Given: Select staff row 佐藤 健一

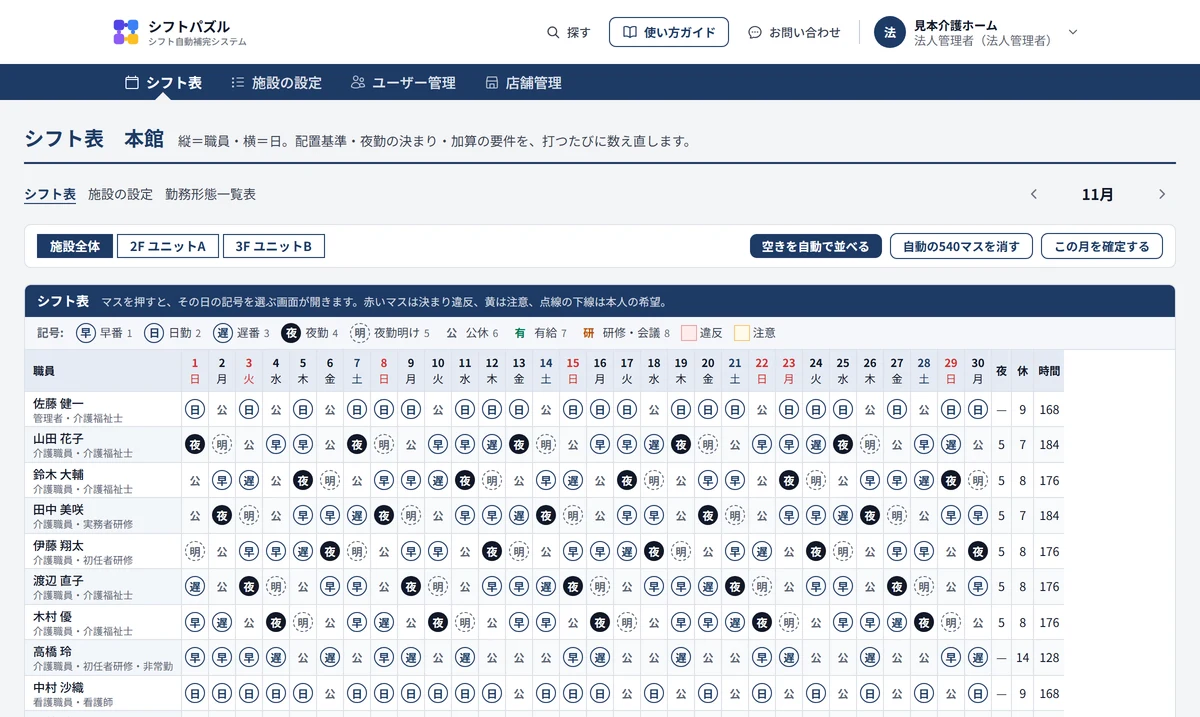Looking at the screenshot, I should (103, 409).
